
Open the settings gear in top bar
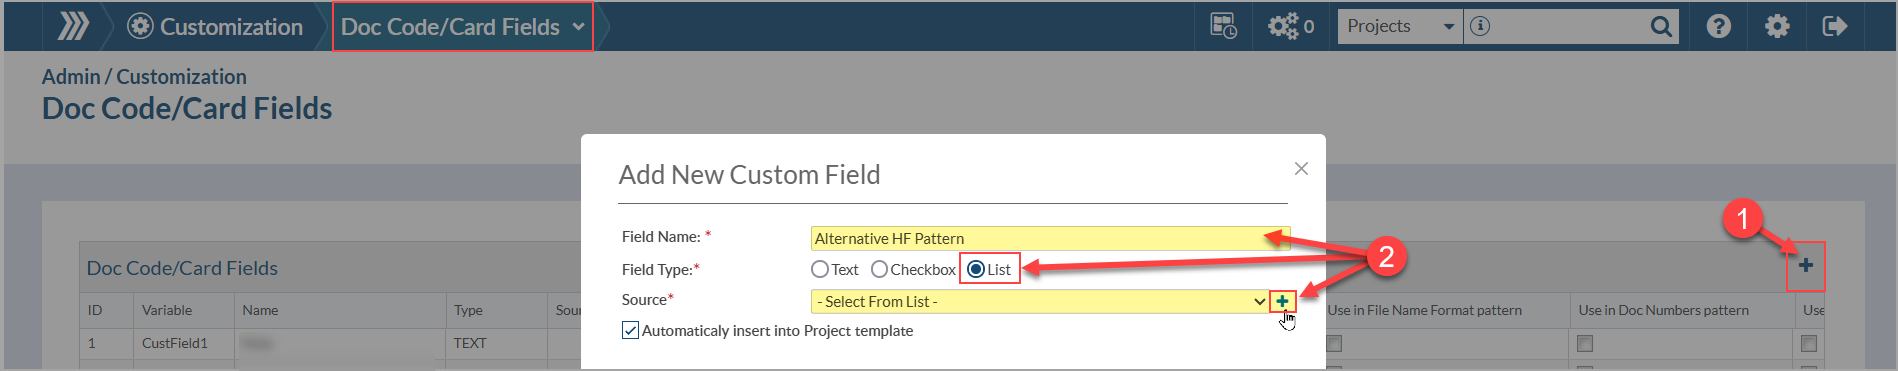point(1777,26)
